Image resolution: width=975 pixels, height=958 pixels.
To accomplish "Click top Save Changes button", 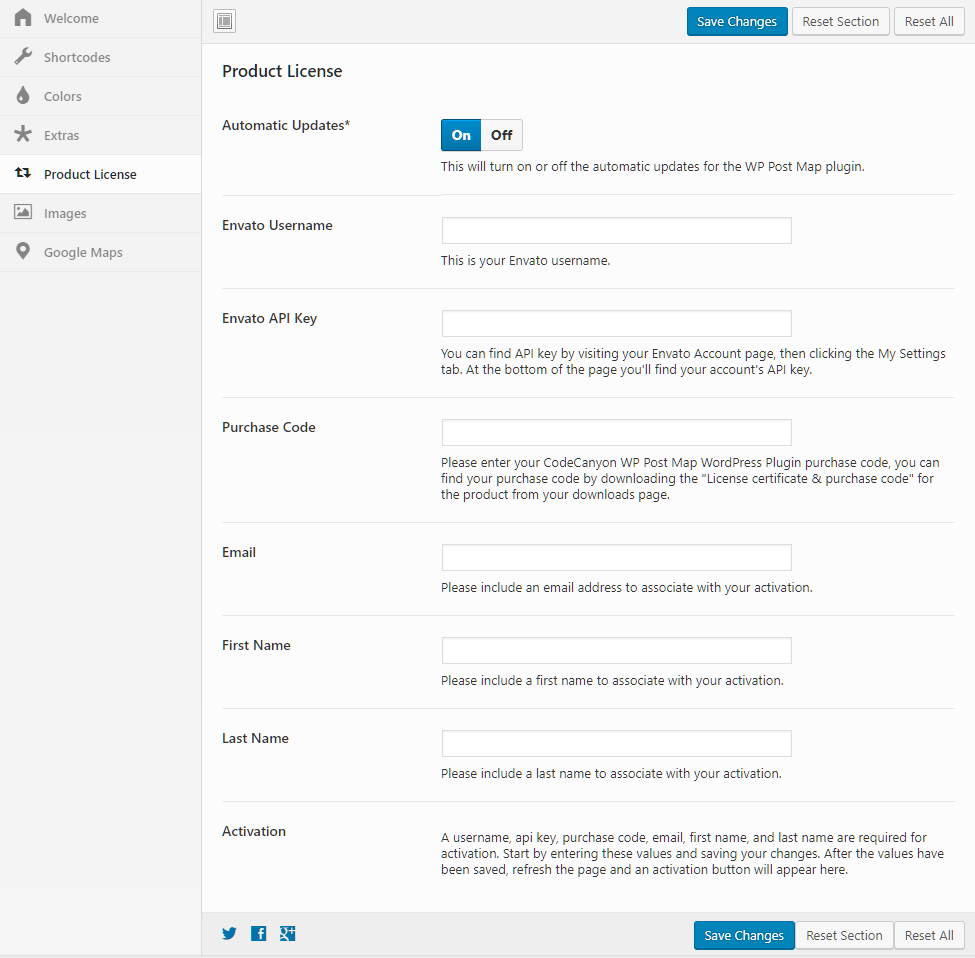I will [737, 22].
